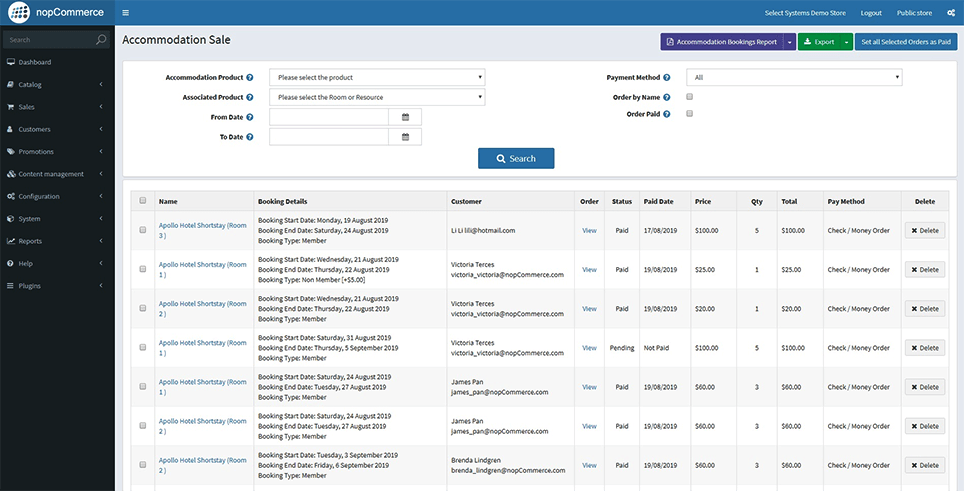Viewport: 964px width, 491px height.
Task: Select the Li Li booking row checkbox
Action: [x=143, y=230]
